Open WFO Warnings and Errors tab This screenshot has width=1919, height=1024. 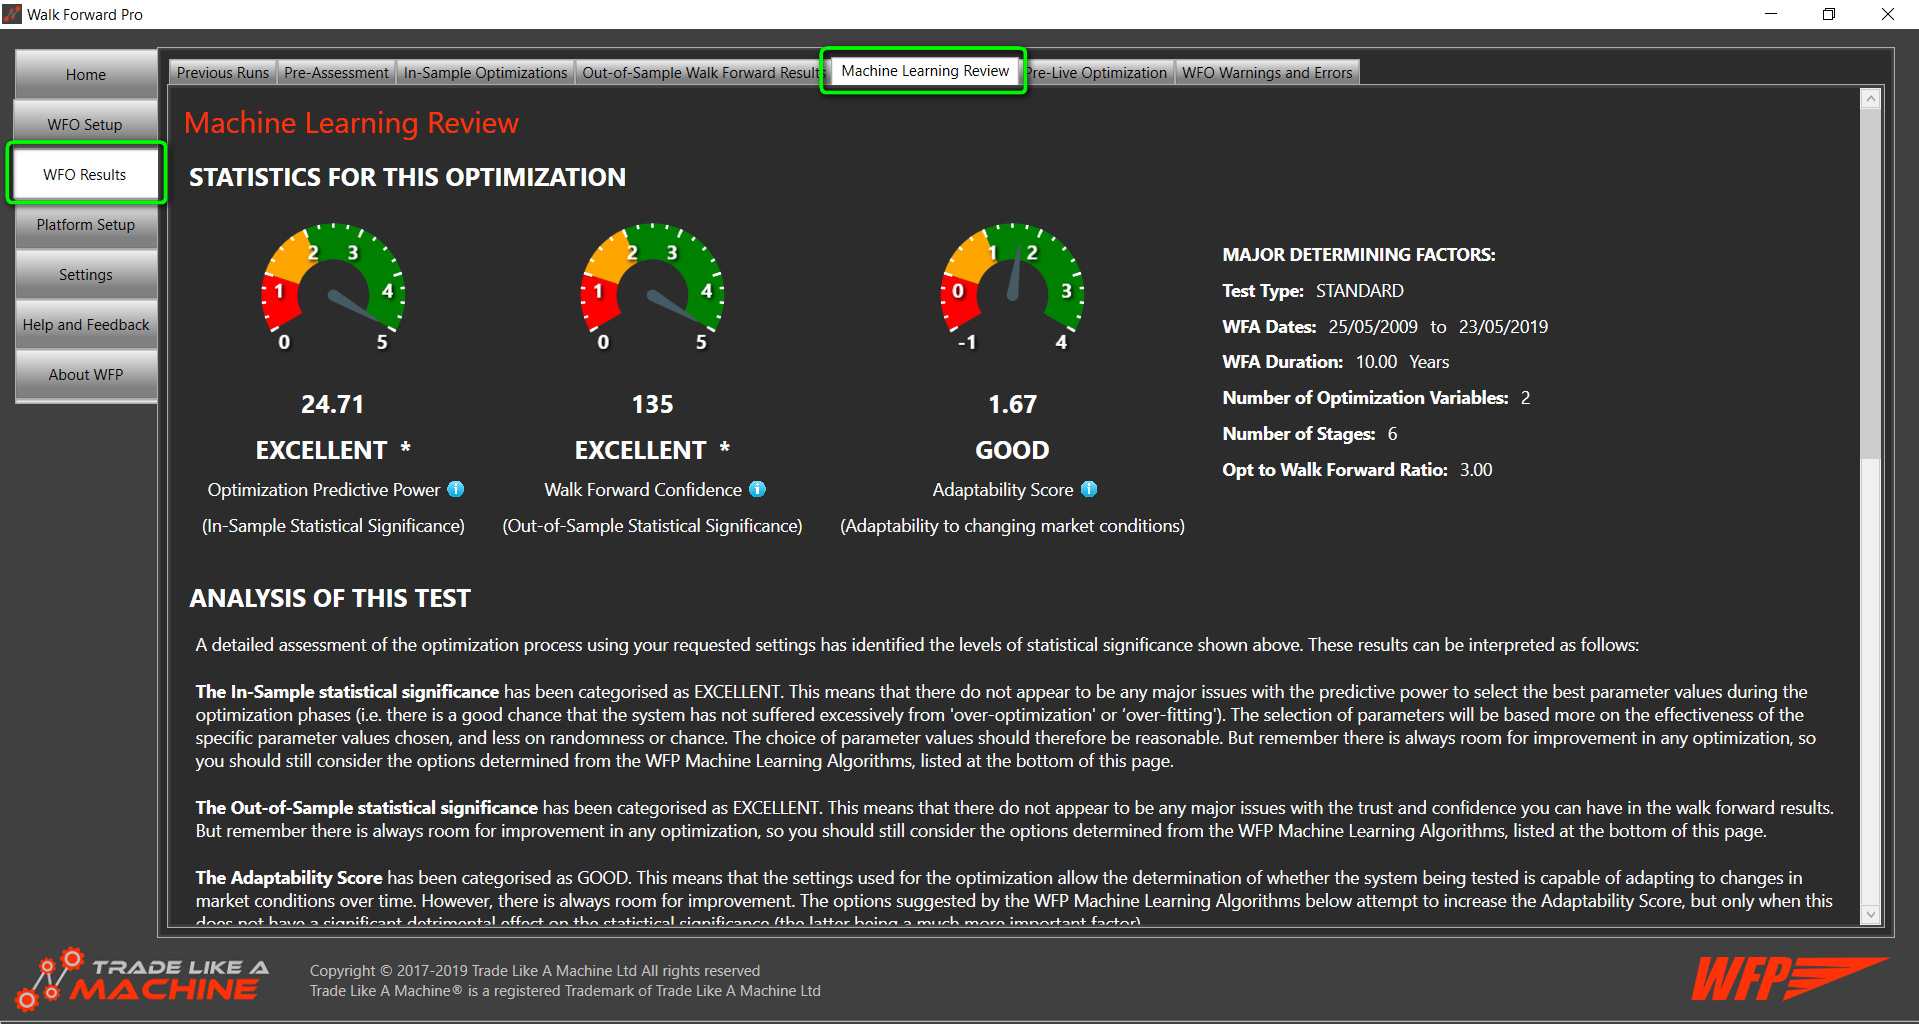coord(1267,72)
